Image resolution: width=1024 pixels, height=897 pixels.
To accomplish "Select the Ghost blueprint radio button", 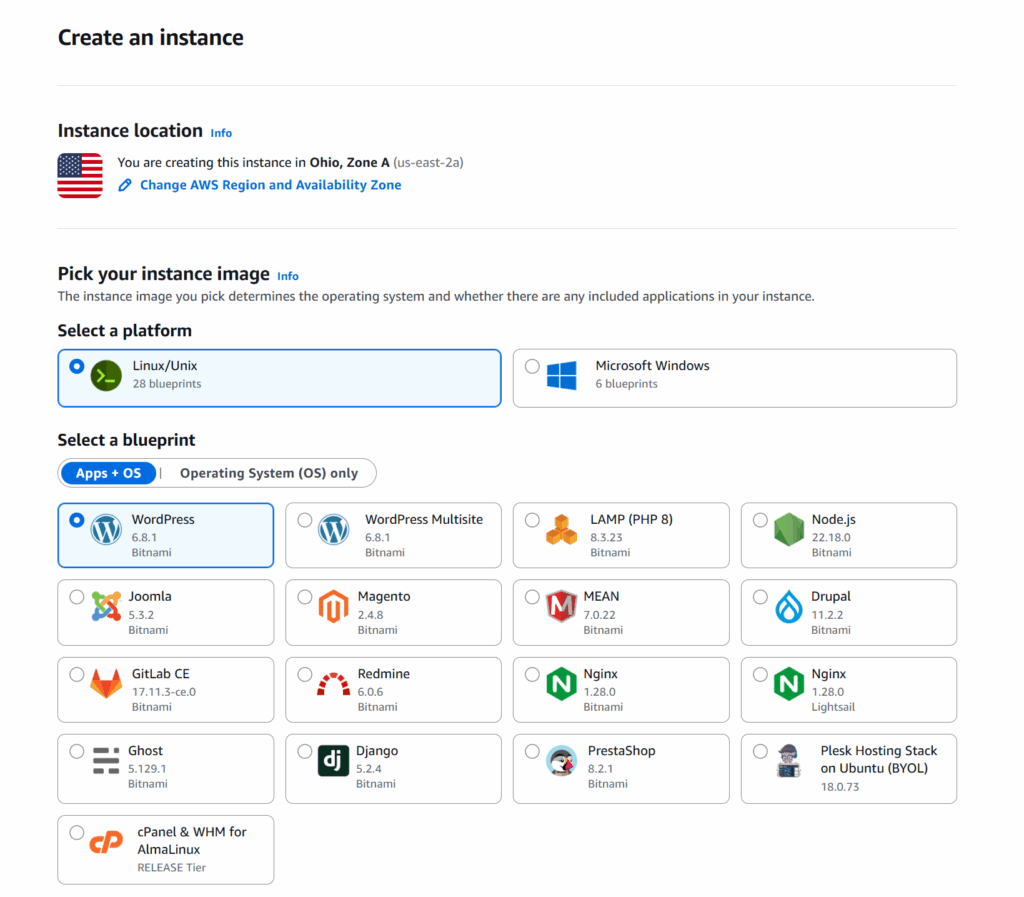I will coord(77,751).
